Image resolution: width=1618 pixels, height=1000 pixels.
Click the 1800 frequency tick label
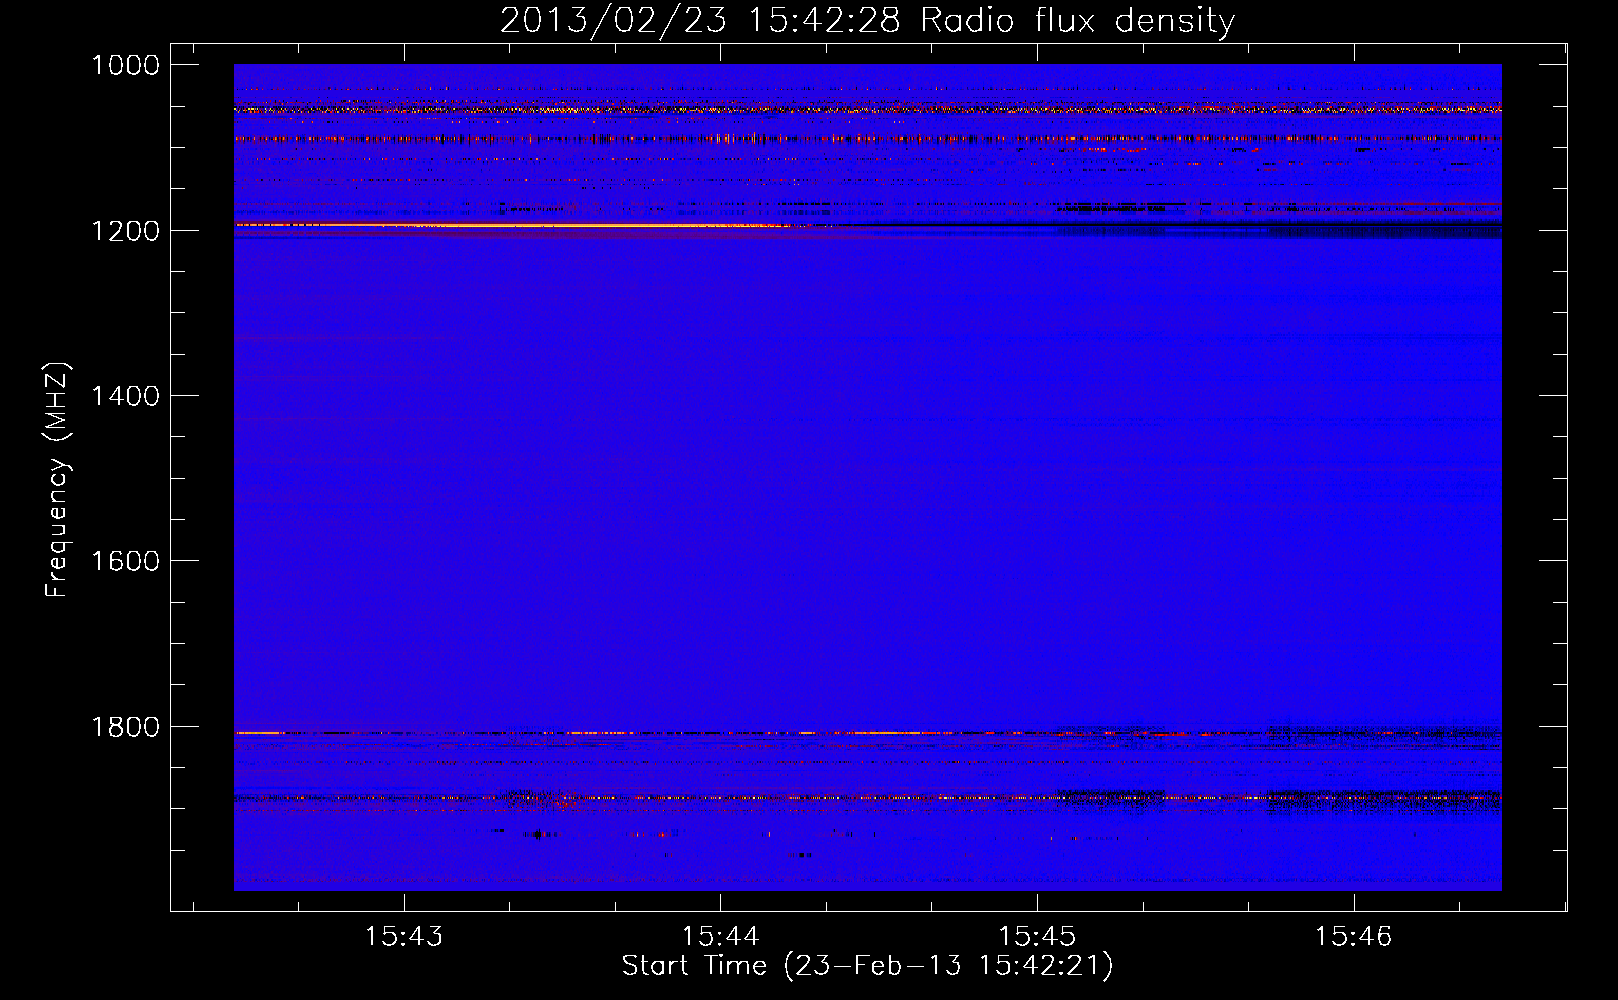(125, 727)
